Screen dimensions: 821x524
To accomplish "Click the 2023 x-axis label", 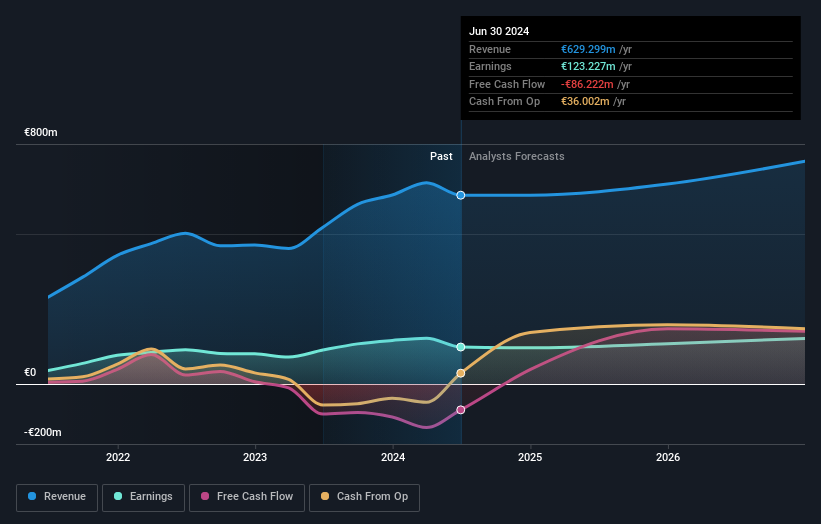I will click(x=255, y=457).
